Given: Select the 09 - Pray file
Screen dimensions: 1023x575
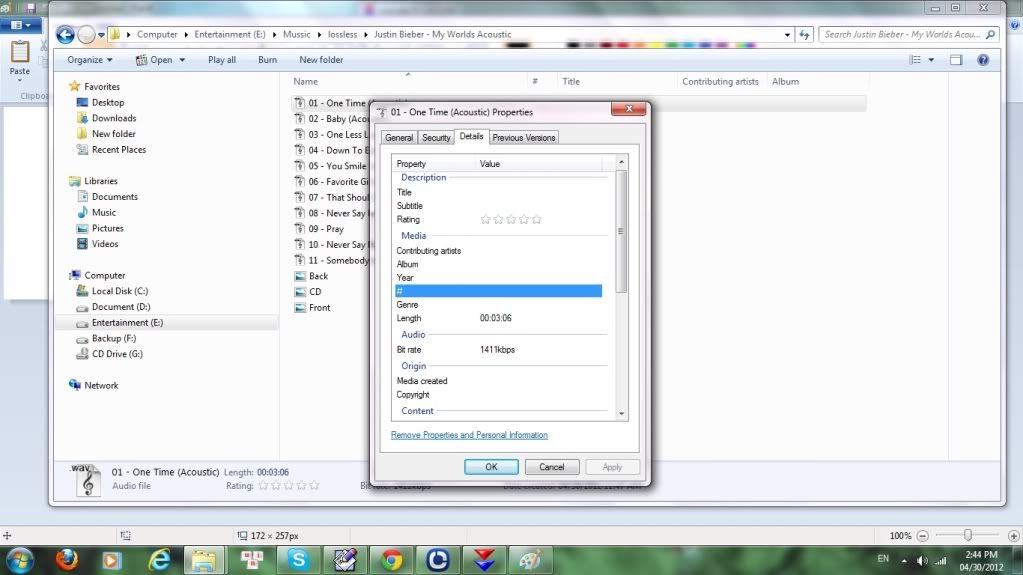Looking at the screenshot, I should (x=326, y=229).
